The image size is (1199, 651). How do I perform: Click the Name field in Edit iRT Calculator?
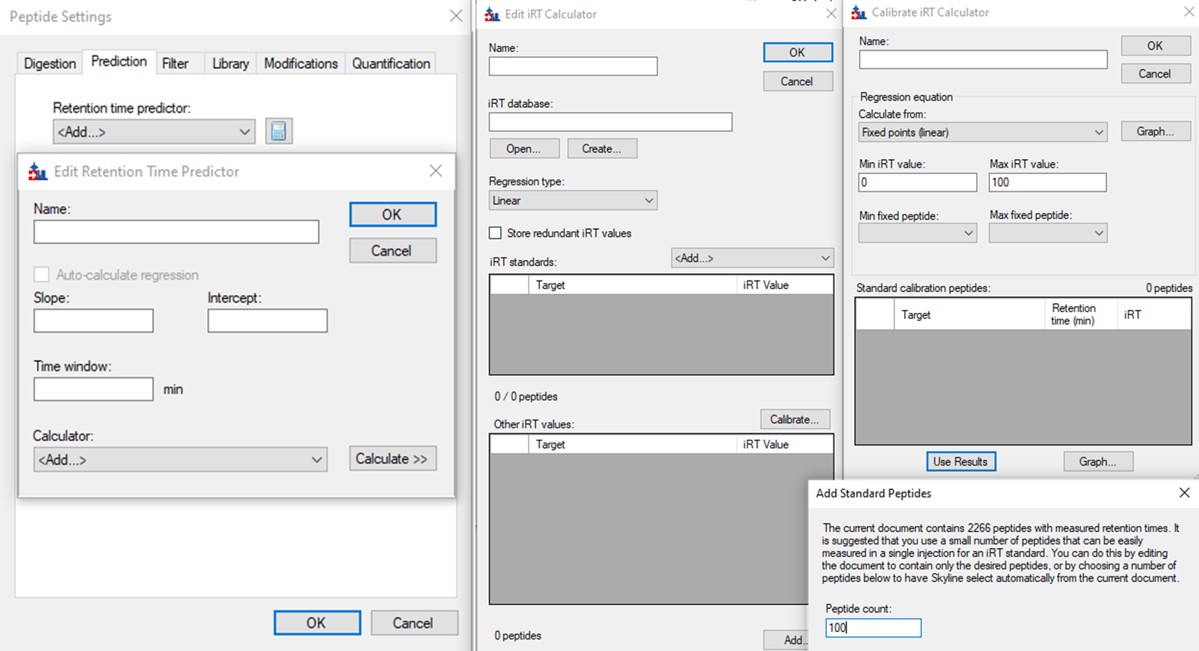[x=573, y=67]
